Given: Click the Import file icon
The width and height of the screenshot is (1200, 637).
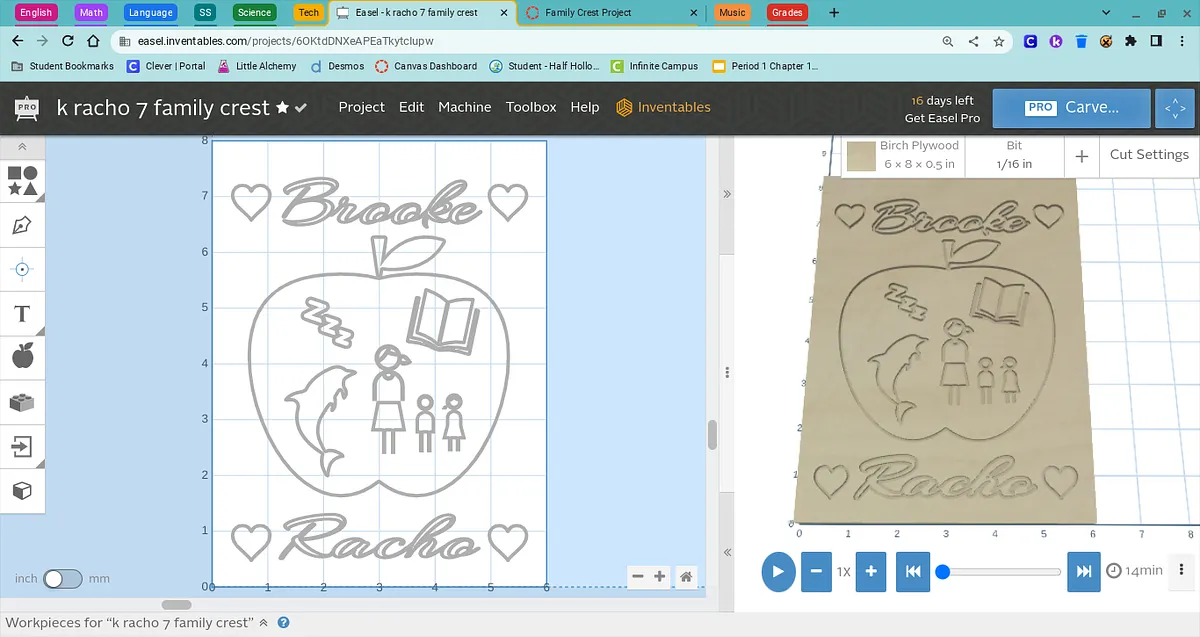Looking at the screenshot, I should pyautogui.click(x=22, y=446).
